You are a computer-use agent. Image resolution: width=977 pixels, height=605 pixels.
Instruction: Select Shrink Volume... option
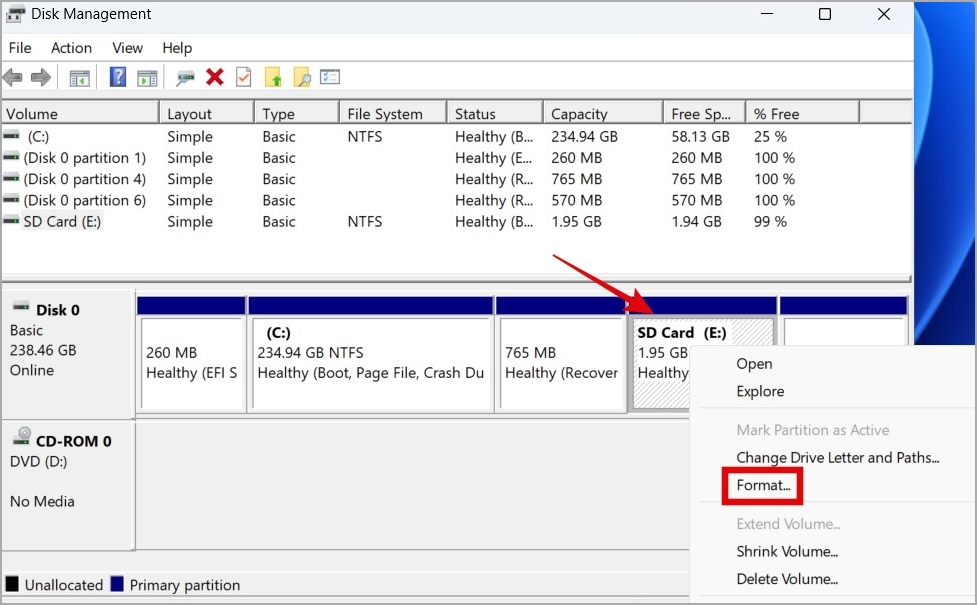(787, 551)
